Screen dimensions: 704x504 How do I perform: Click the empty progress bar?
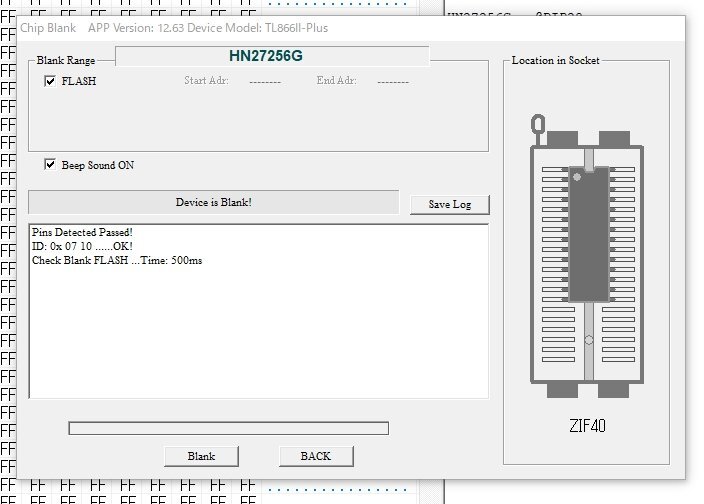228,428
